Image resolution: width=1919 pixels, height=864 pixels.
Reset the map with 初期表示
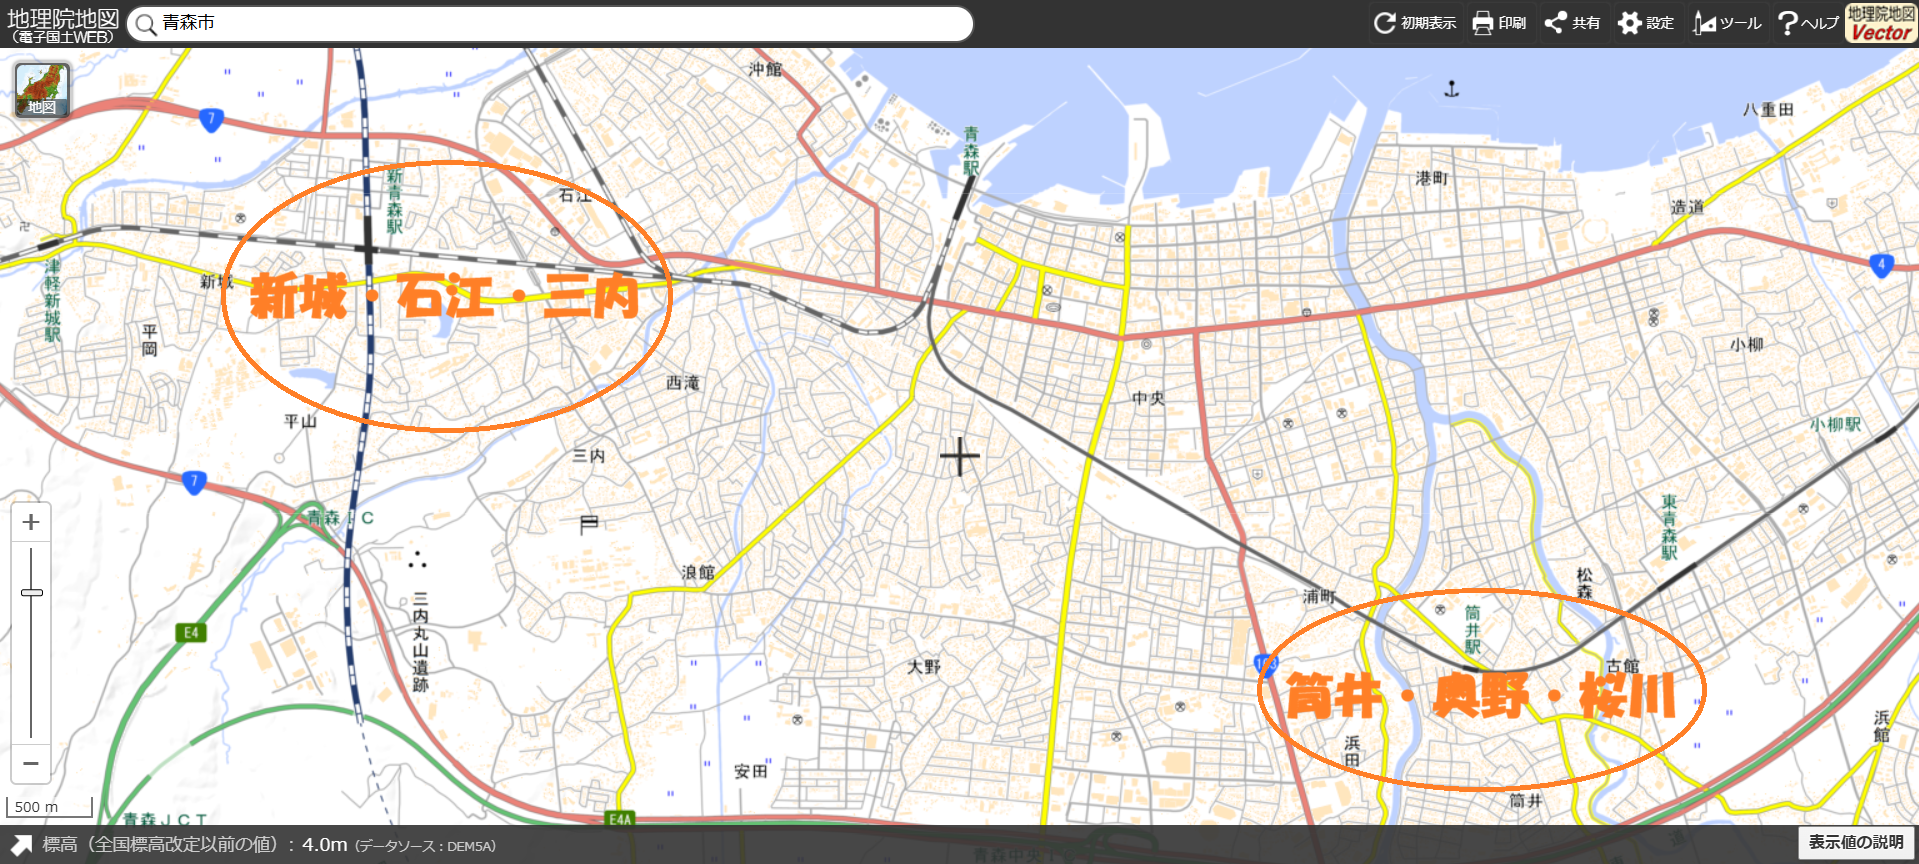[1414, 23]
